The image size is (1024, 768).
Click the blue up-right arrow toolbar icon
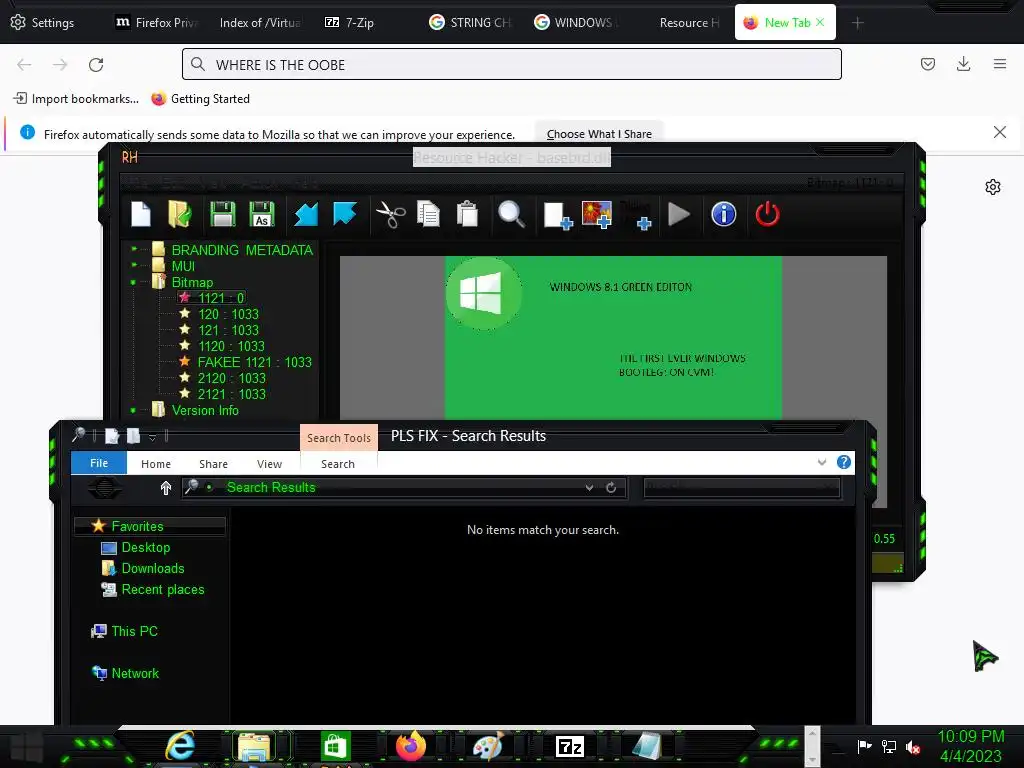tap(345, 213)
